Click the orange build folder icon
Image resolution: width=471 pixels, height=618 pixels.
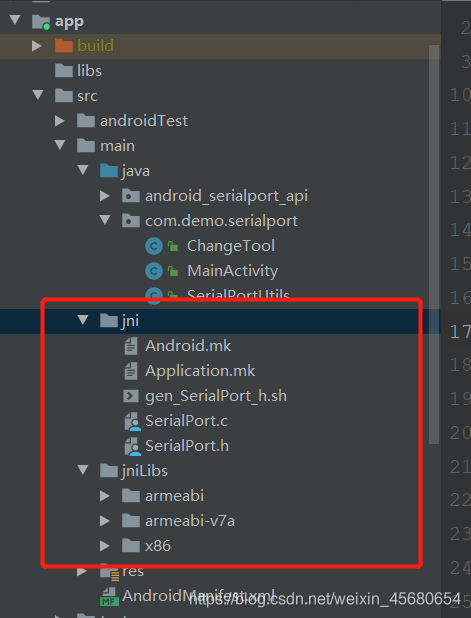64,46
